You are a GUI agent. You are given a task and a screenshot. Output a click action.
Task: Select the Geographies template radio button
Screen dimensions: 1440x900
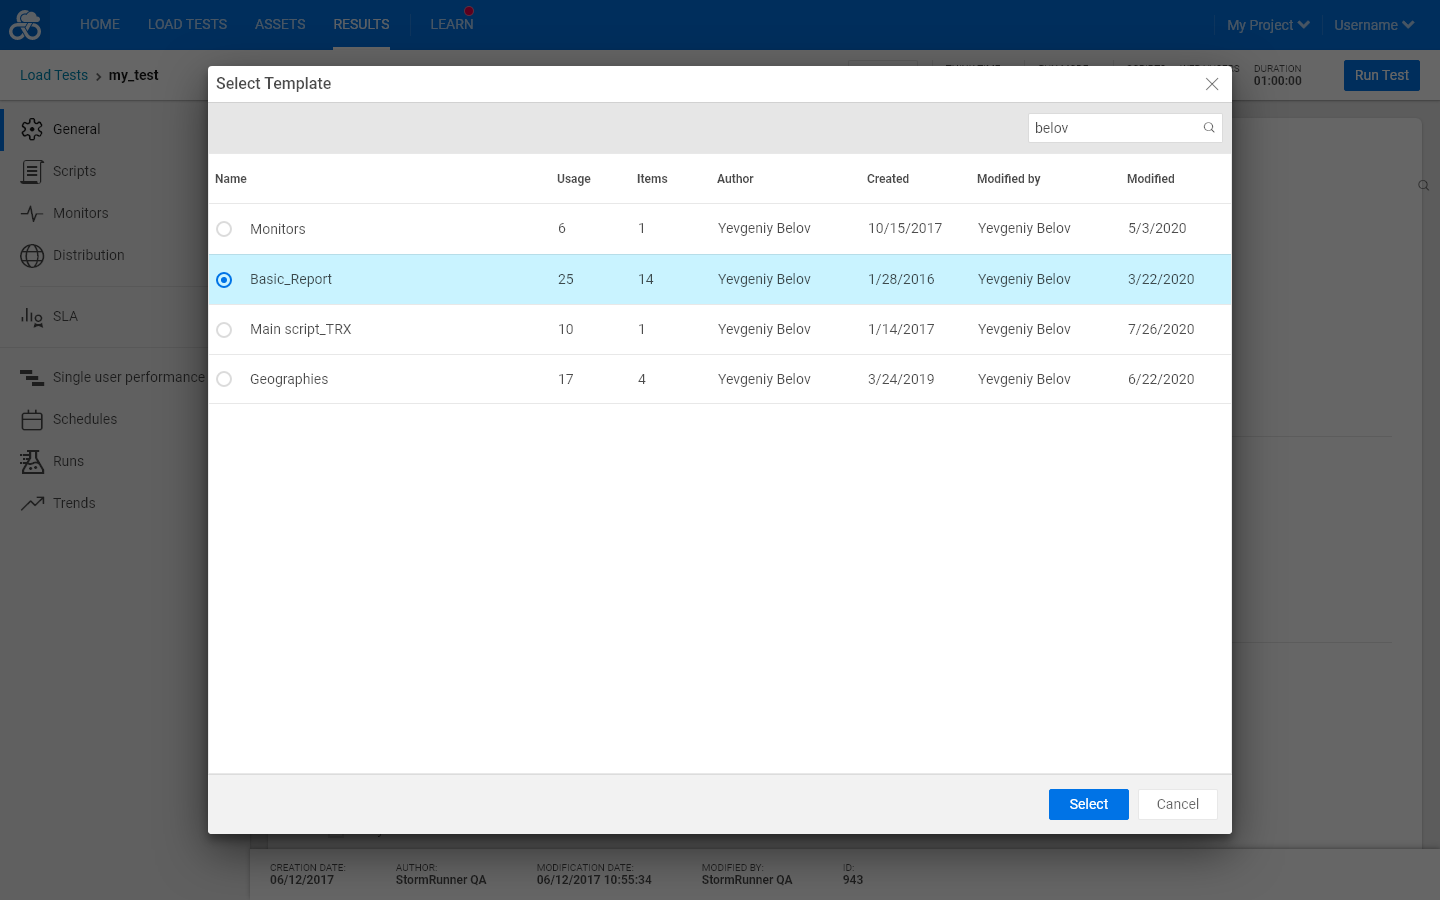224,379
